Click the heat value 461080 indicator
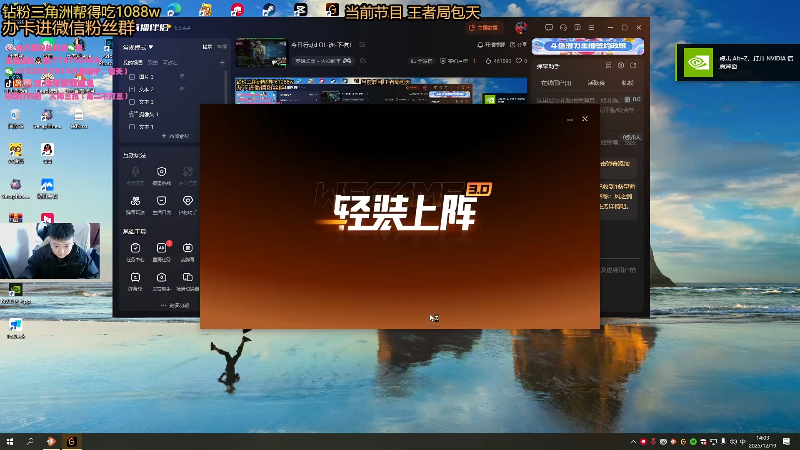The image size is (800, 450). point(498,61)
